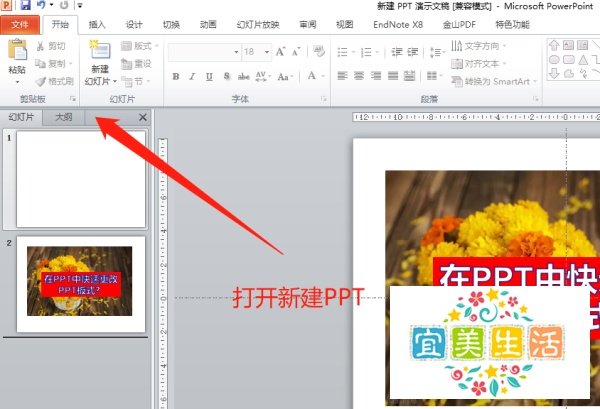Switch to the Animations (动画) tab
This screenshot has height=409, width=600.
click(x=208, y=25)
